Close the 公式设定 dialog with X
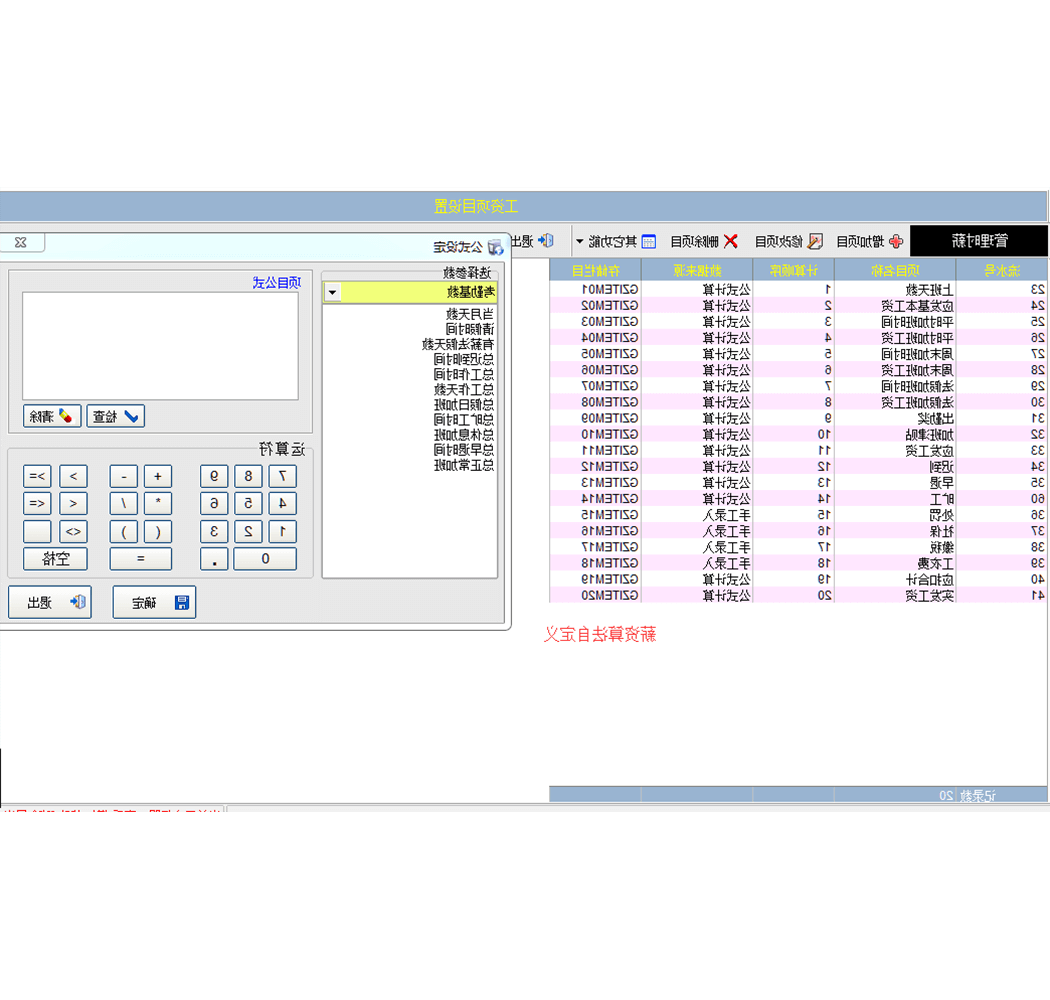1050x1000 pixels. click(x=21, y=243)
